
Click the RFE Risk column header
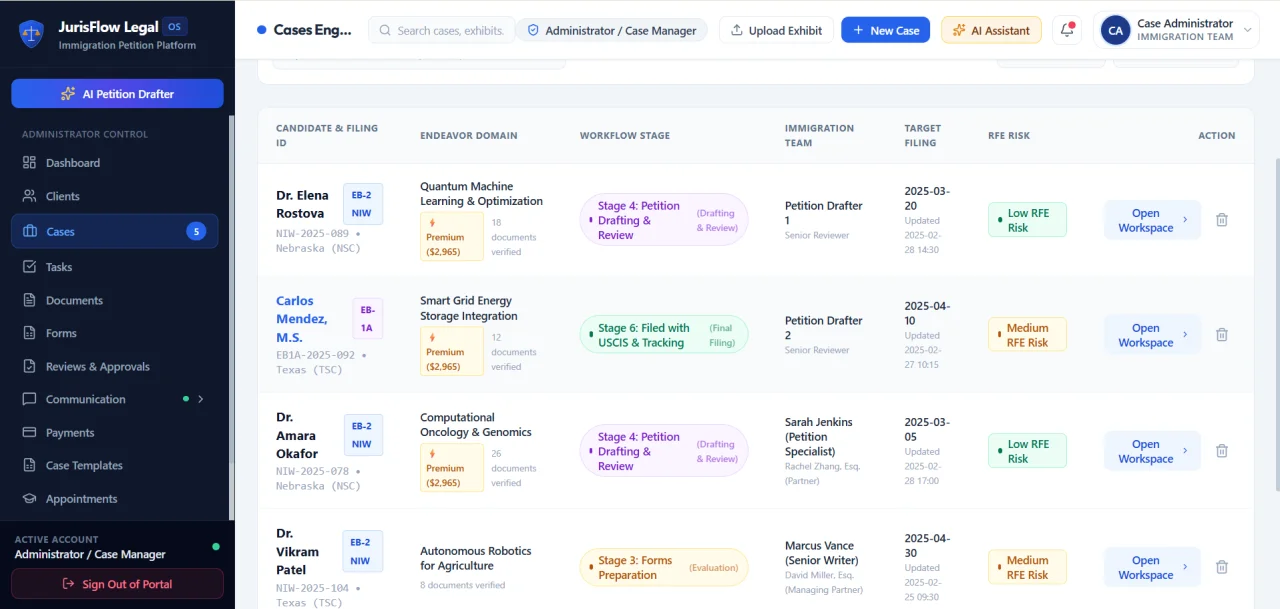pos(1009,135)
